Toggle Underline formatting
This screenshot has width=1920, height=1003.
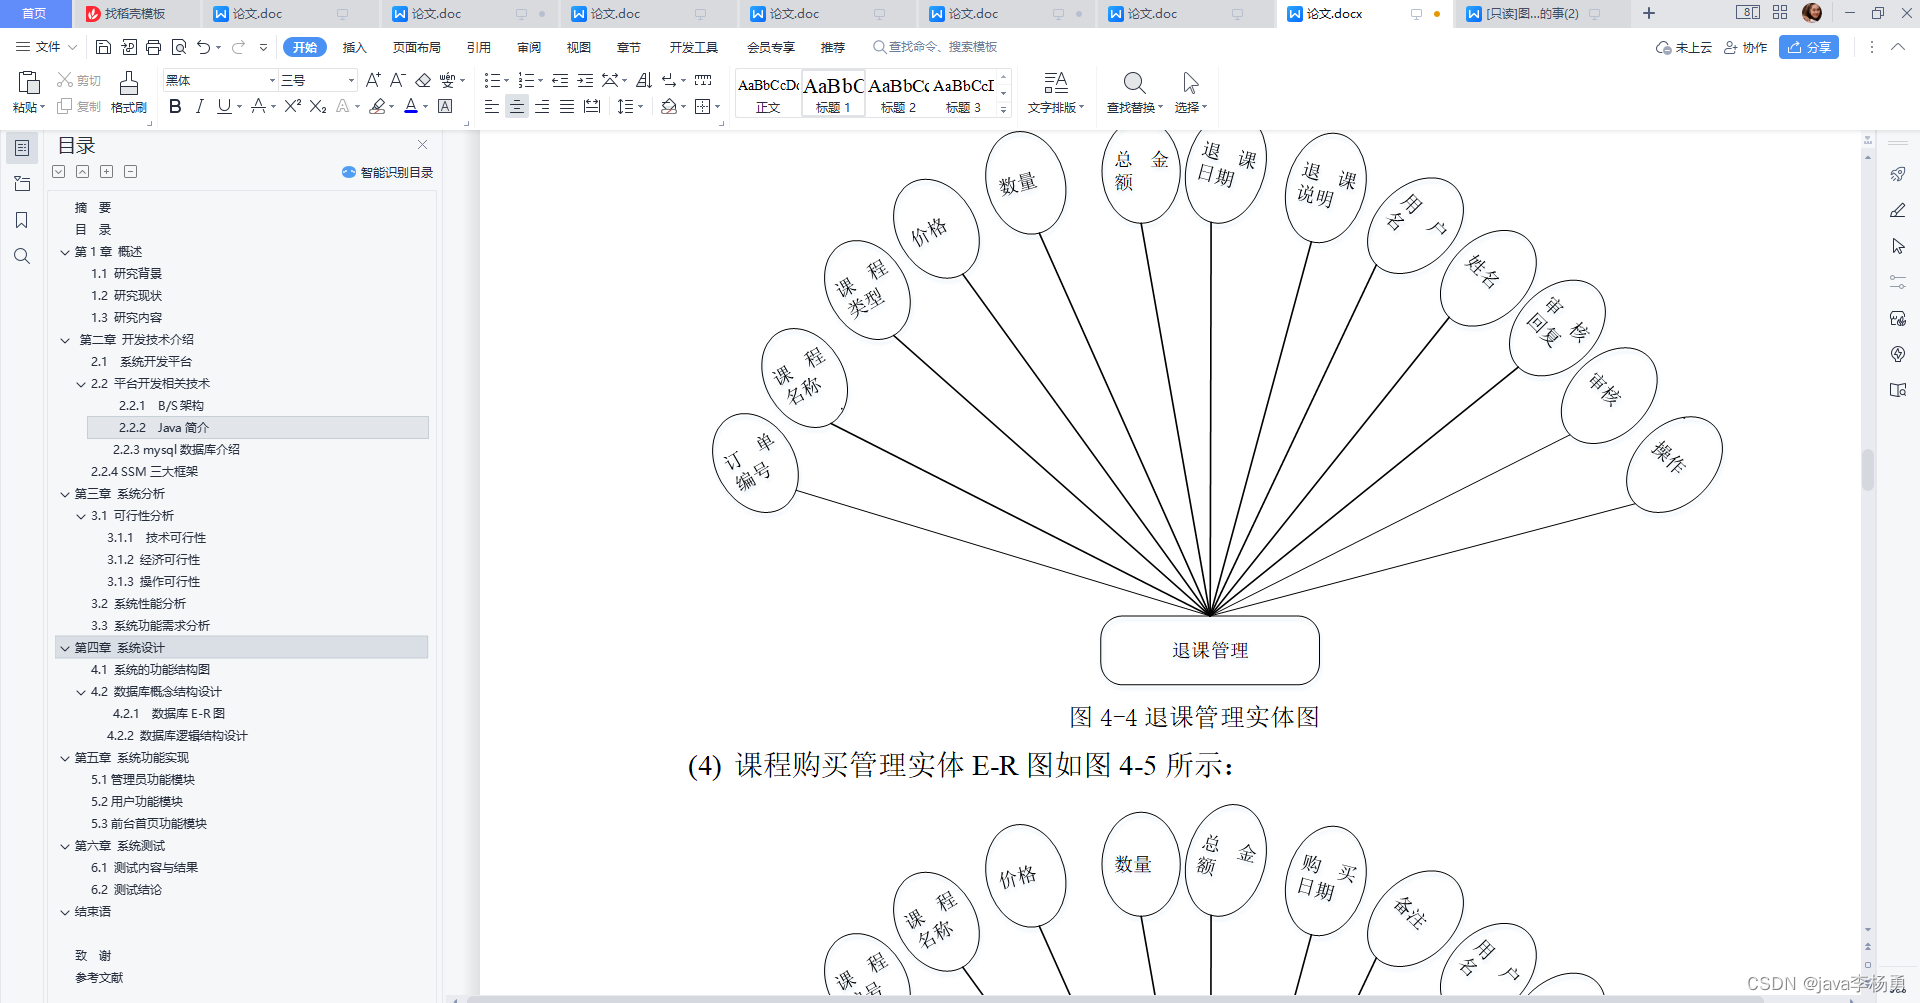pyautogui.click(x=224, y=106)
